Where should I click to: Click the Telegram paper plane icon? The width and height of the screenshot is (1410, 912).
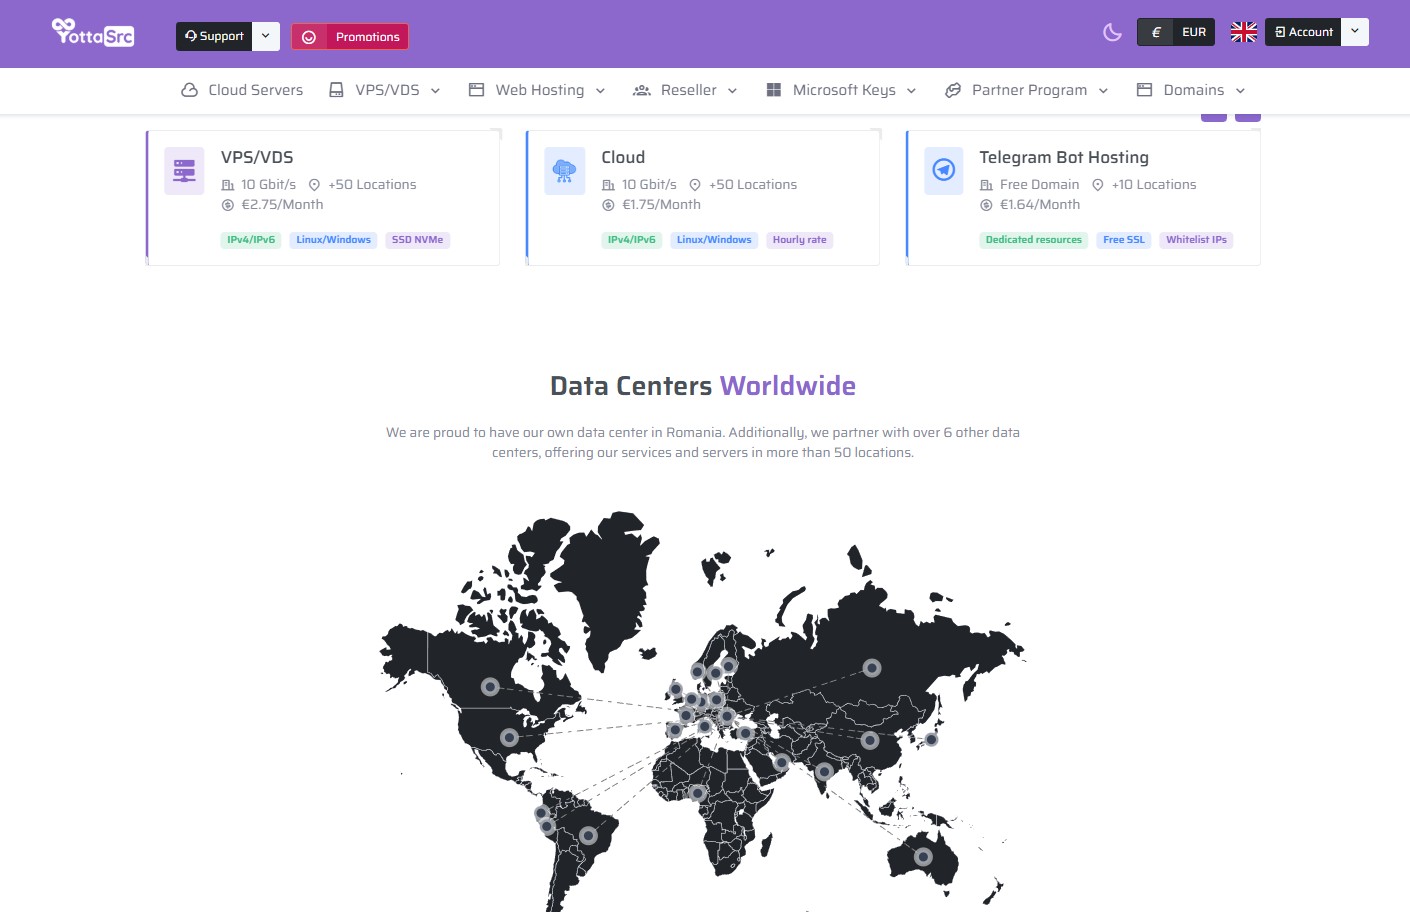pyautogui.click(x=943, y=170)
